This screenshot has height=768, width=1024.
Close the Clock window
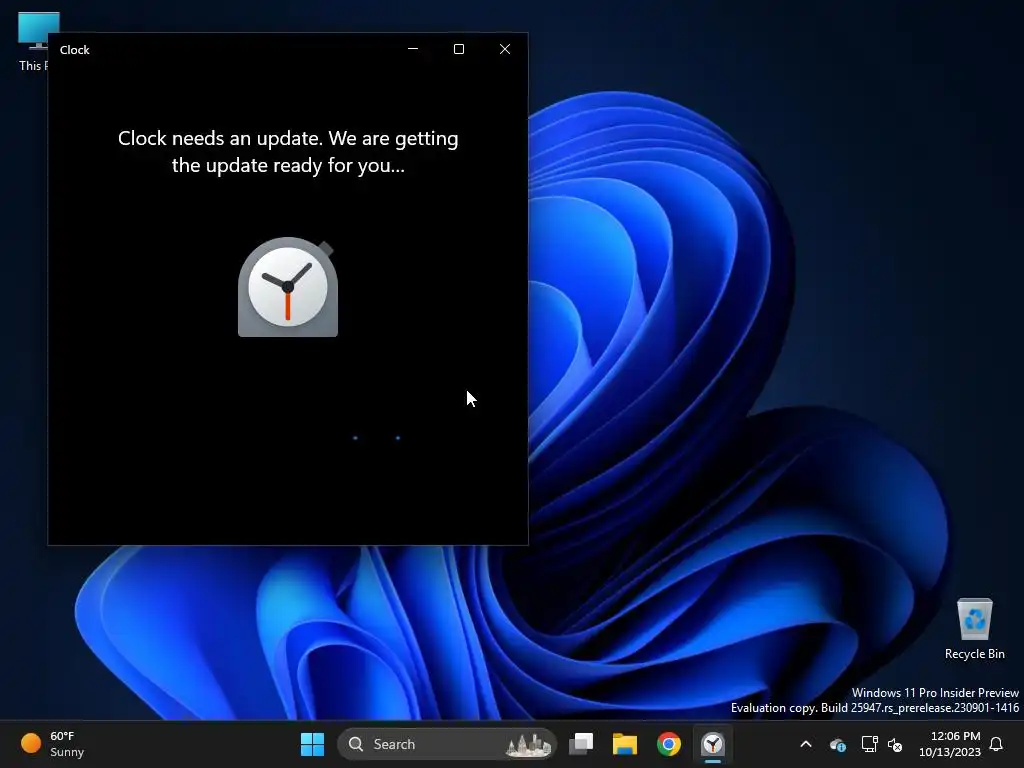coord(505,49)
